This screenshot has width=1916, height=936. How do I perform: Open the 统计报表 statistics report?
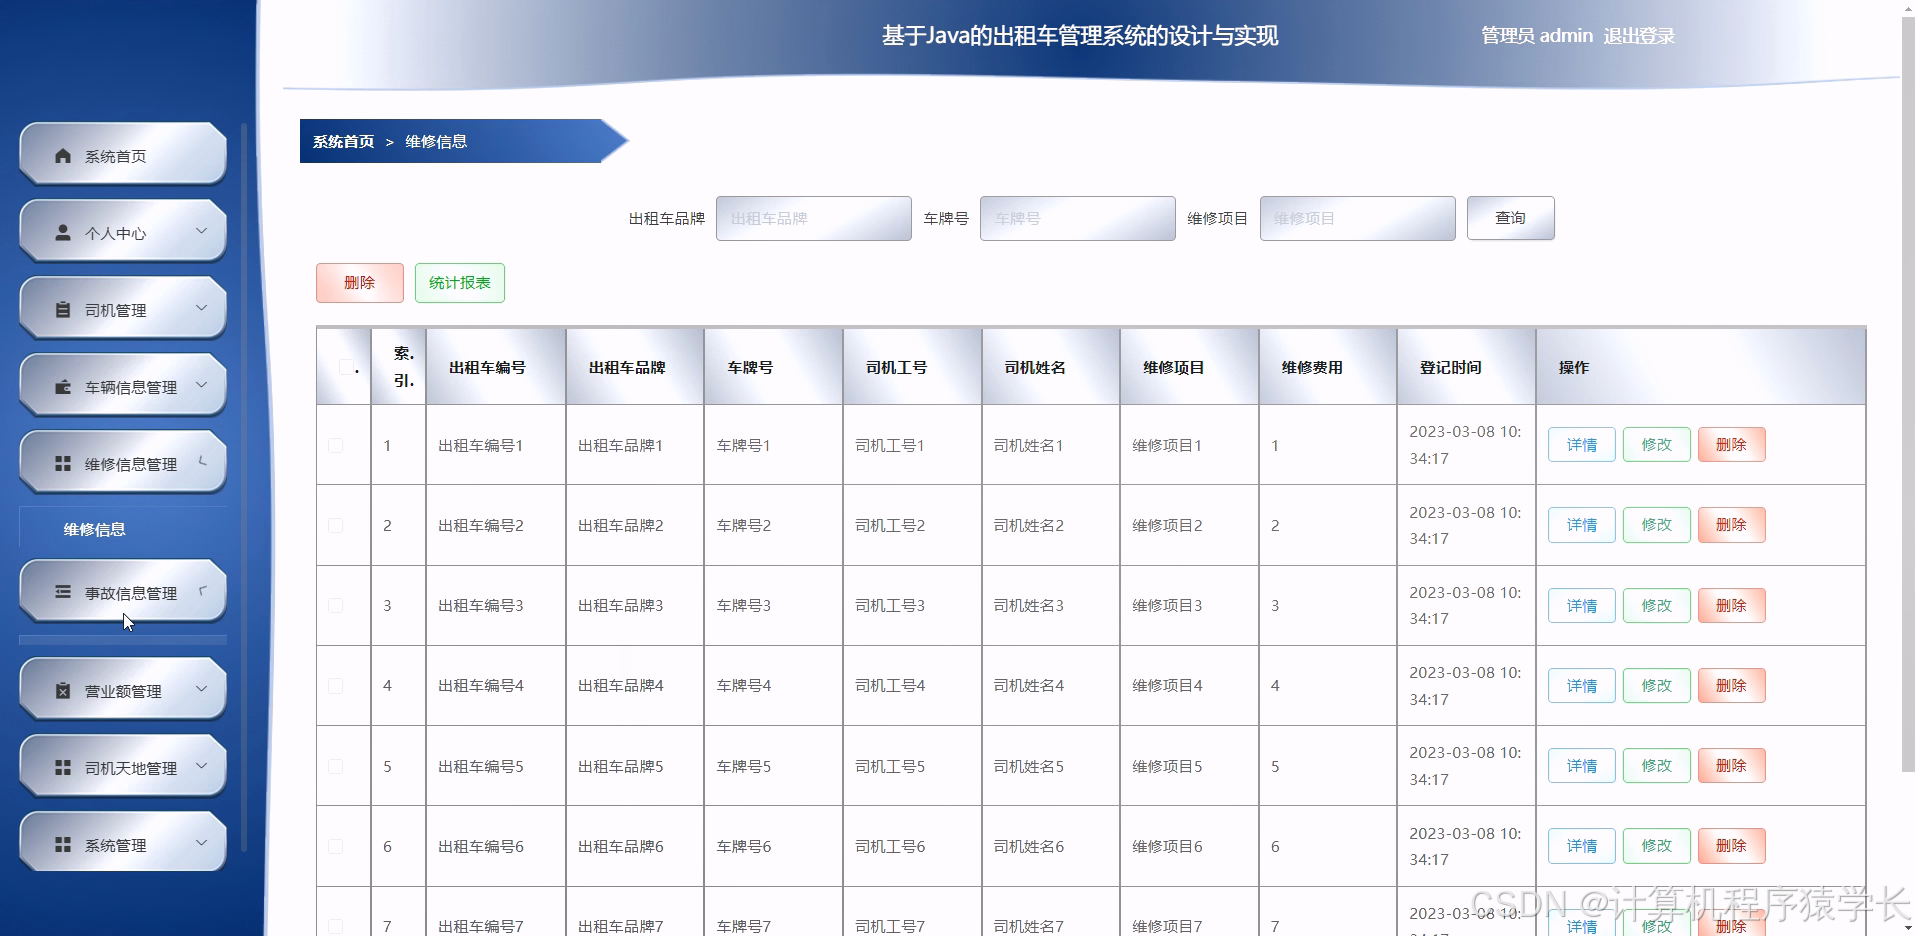(x=460, y=283)
